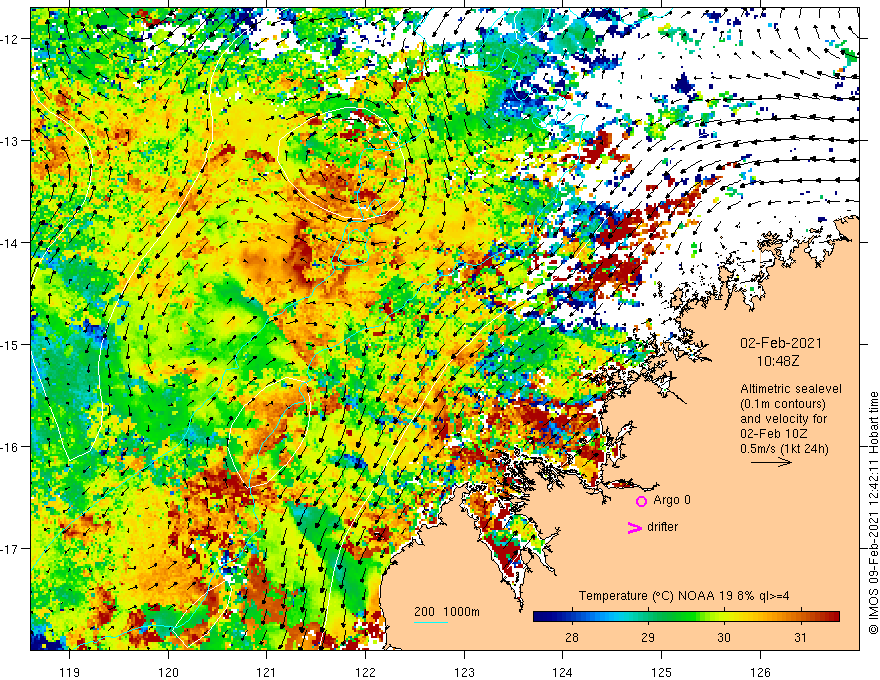
Task: Click the -14 latitude axis label
Action: pyautogui.click(x=10, y=243)
